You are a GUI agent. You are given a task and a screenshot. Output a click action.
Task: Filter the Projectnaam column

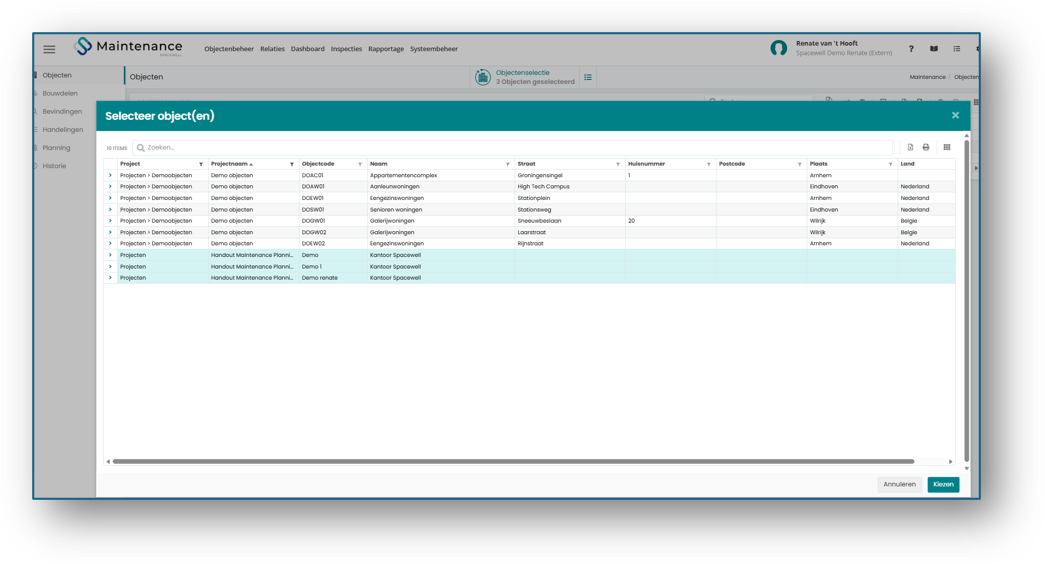click(x=291, y=164)
